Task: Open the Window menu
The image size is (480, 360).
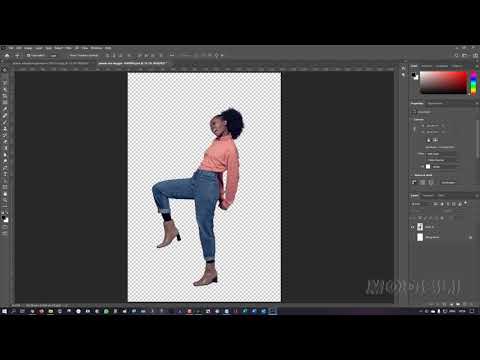Action: [97, 48]
